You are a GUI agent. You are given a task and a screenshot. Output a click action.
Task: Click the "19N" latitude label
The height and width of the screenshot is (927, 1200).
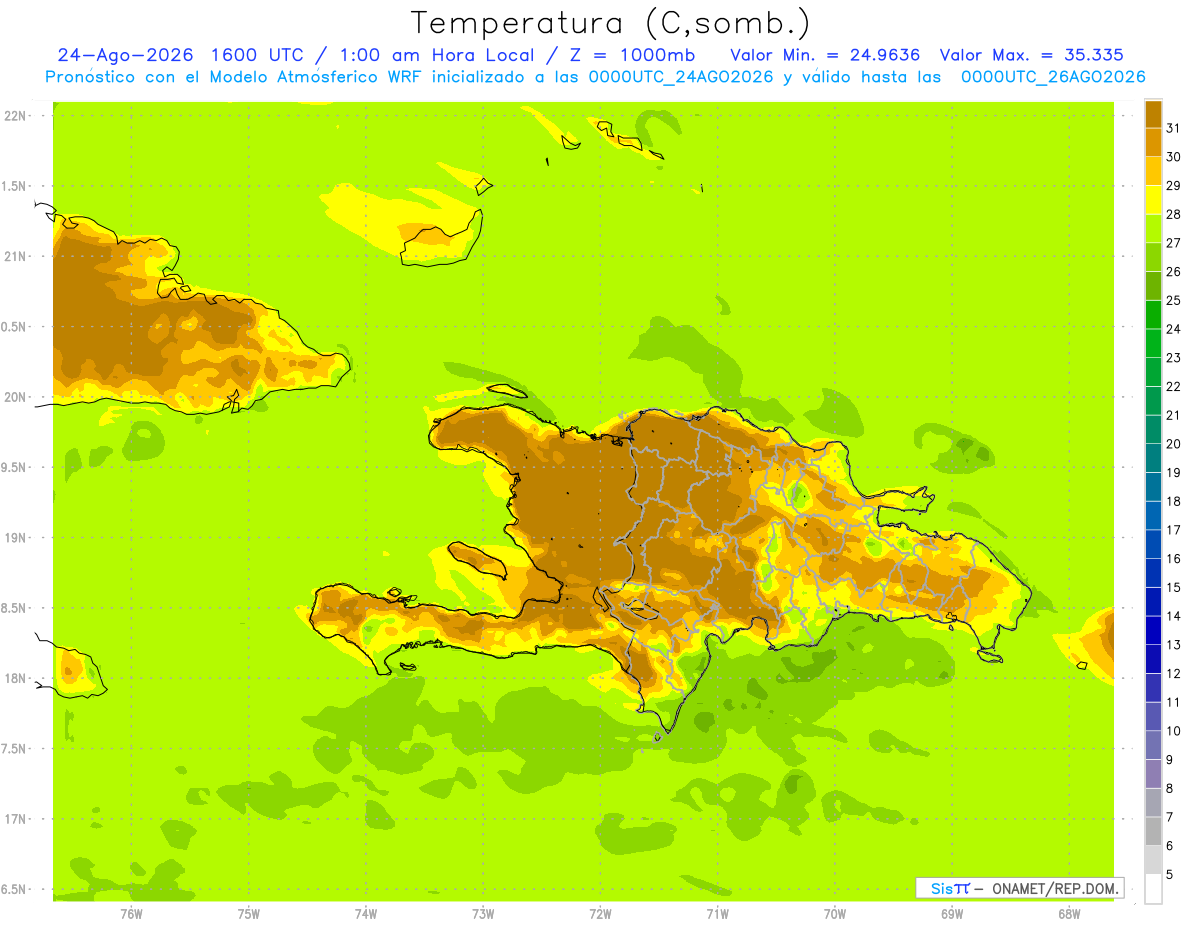pyautogui.click(x=16, y=537)
